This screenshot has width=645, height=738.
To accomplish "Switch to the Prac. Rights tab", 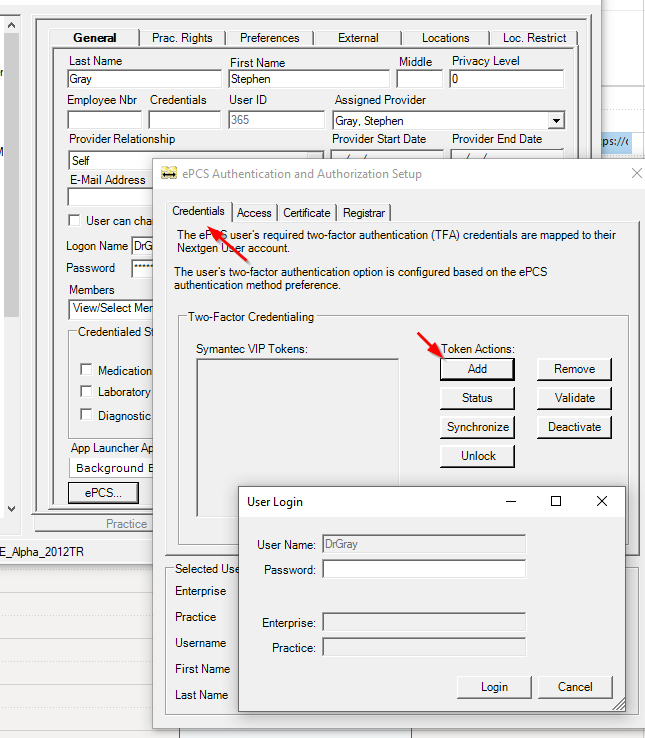I will pos(182,38).
